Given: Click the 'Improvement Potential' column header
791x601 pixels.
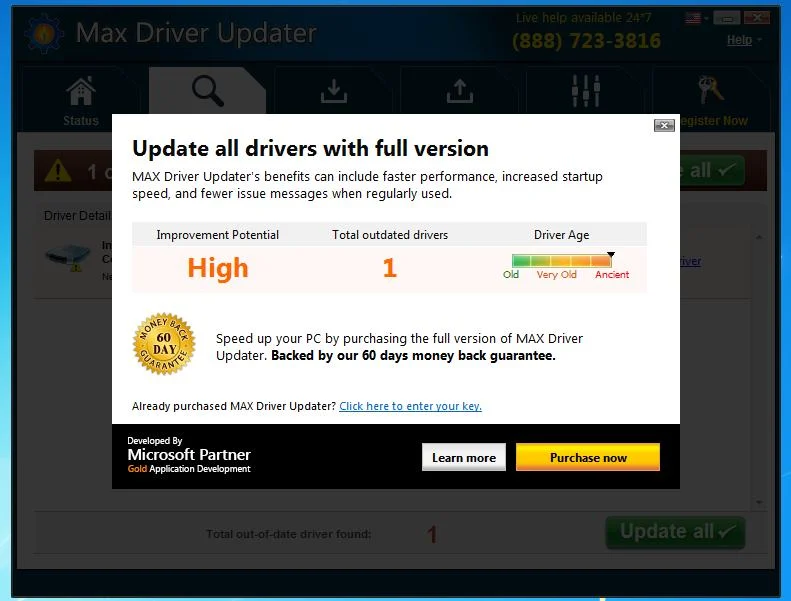Looking at the screenshot, I should pos(217,235).
